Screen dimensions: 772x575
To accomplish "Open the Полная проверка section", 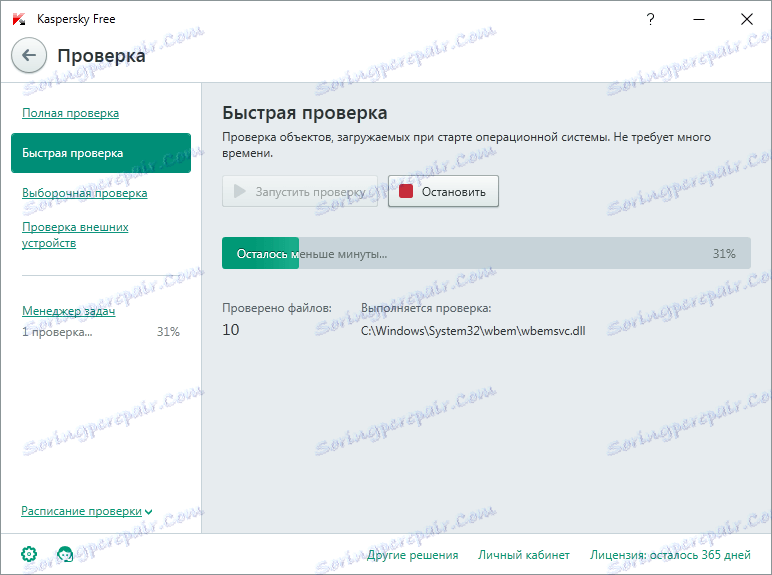I will pos(70,113).
